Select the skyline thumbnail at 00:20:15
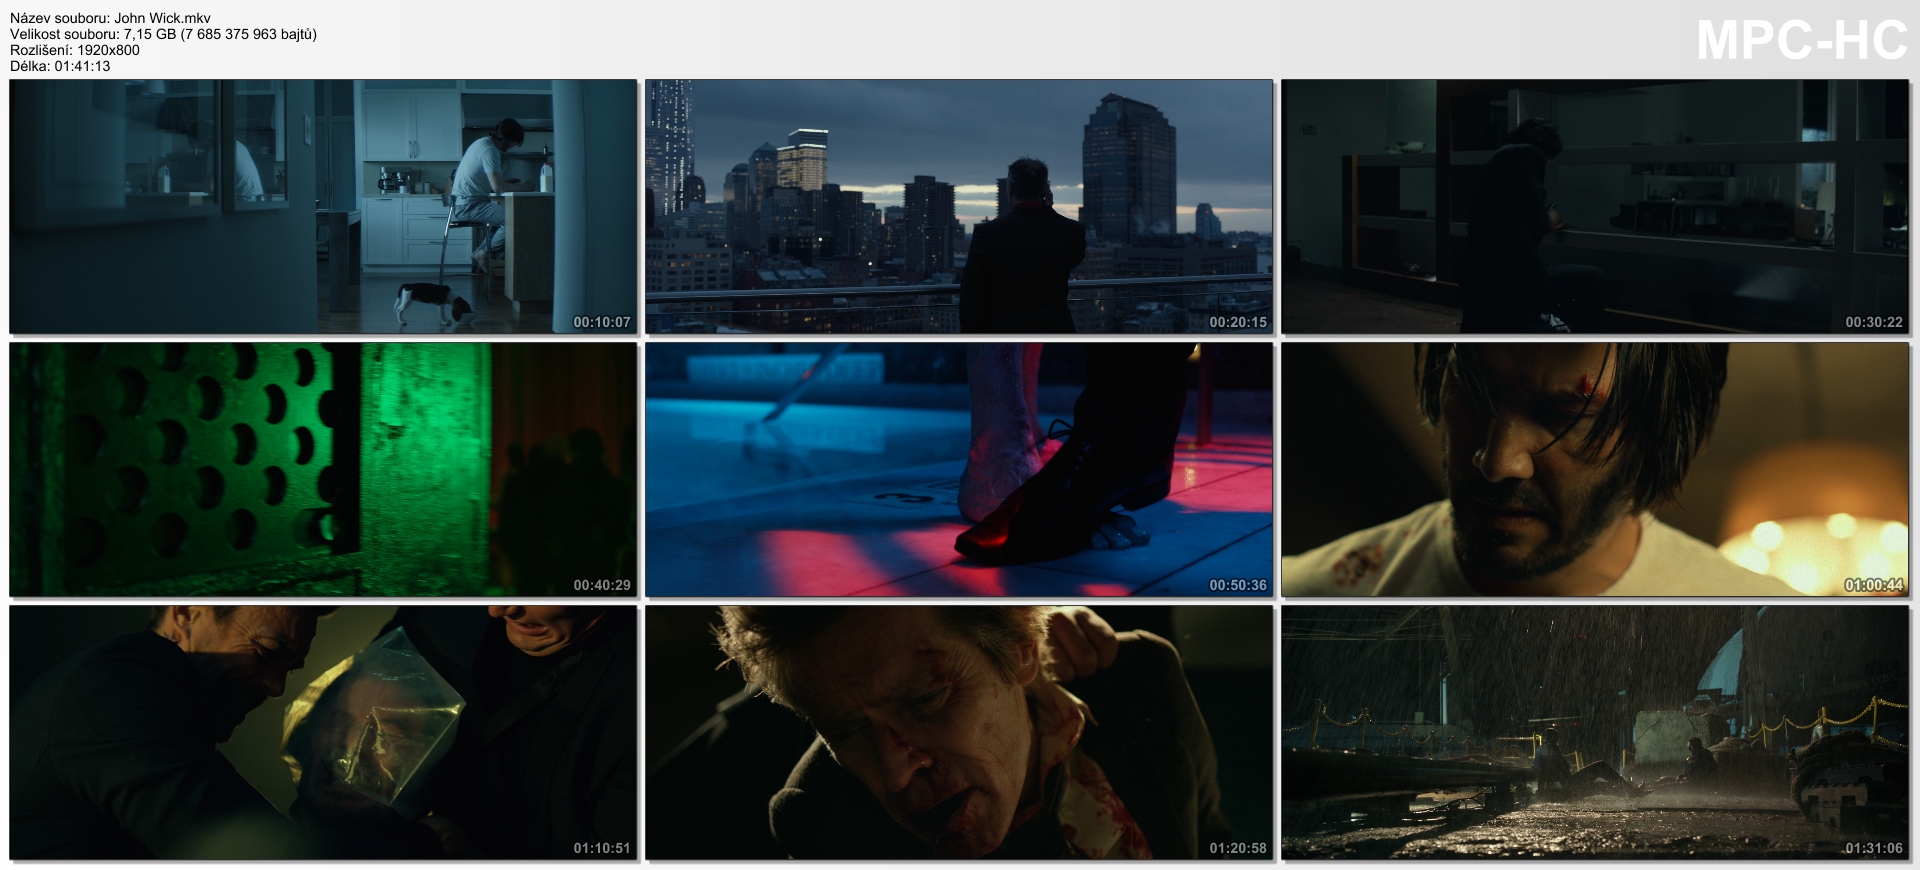Screen dimensions: 1920x870 coord(959,207)
